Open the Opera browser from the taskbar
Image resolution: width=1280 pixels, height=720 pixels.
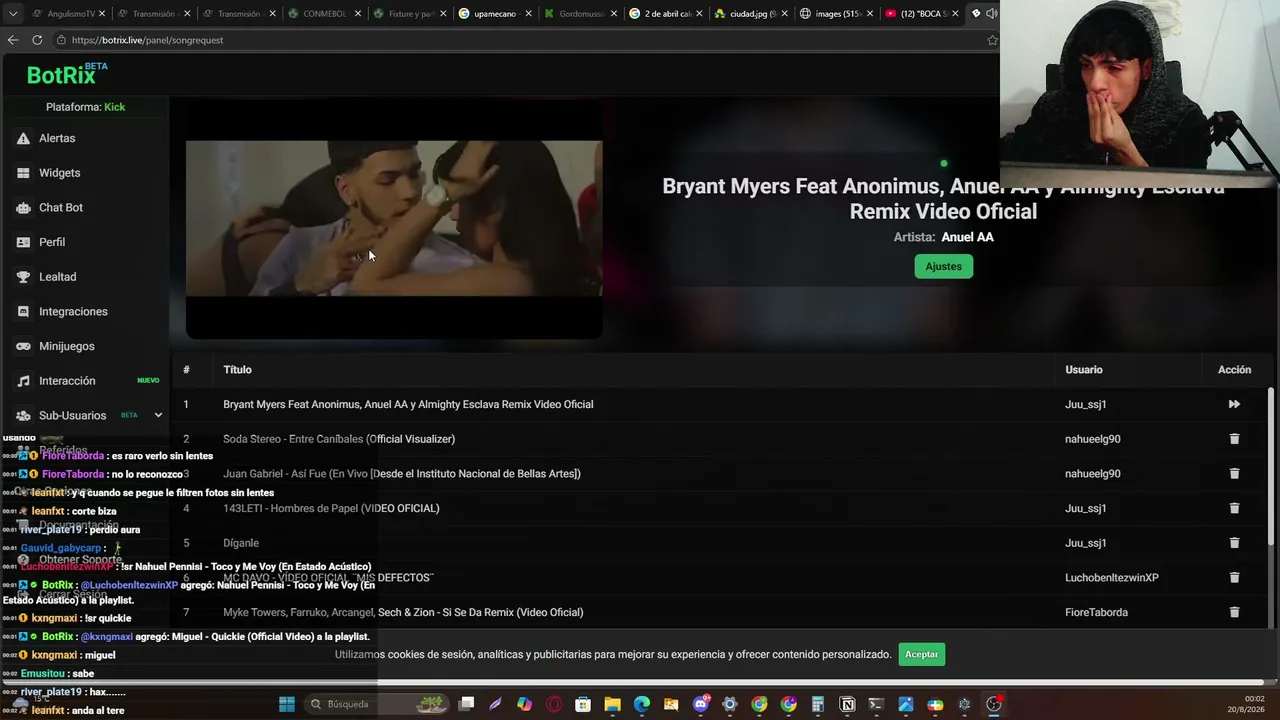[554, 704]
